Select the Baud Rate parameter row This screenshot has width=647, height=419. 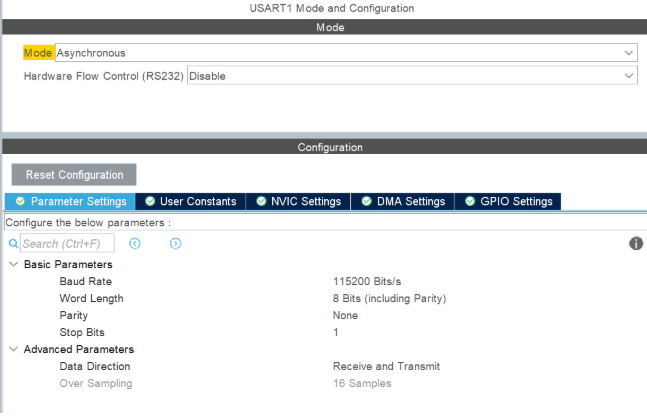(x=85, y=282)
